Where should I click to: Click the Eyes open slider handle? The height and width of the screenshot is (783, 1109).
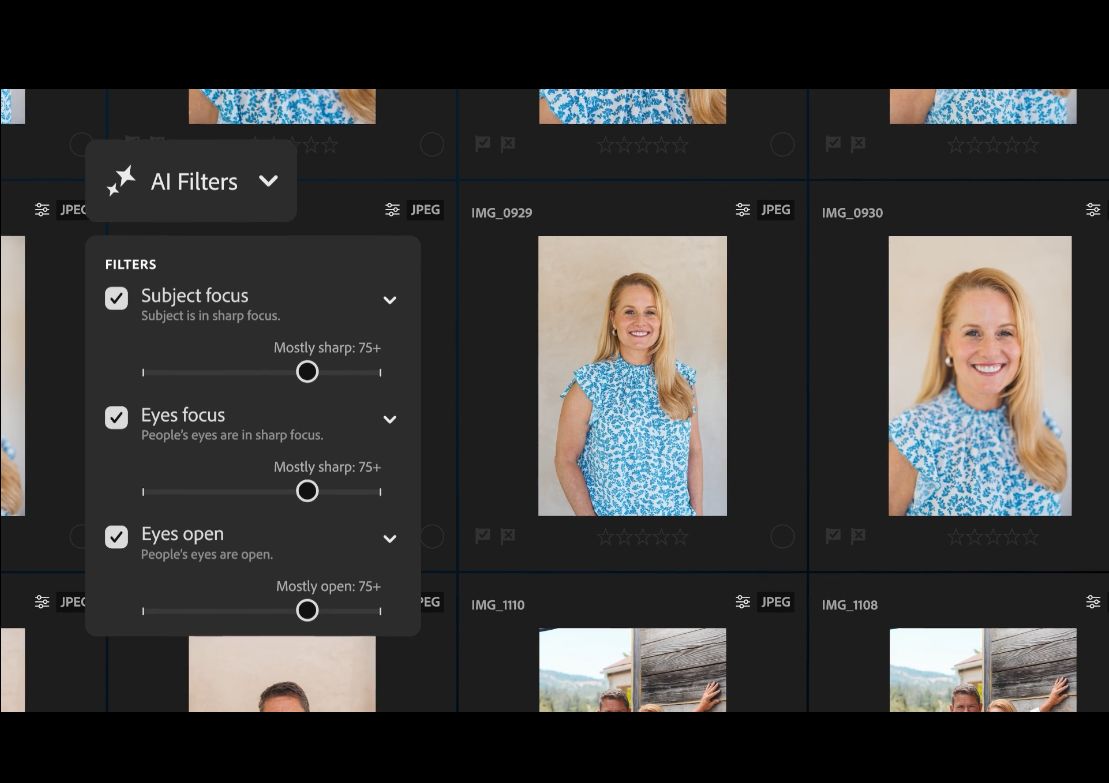point(307,610)
